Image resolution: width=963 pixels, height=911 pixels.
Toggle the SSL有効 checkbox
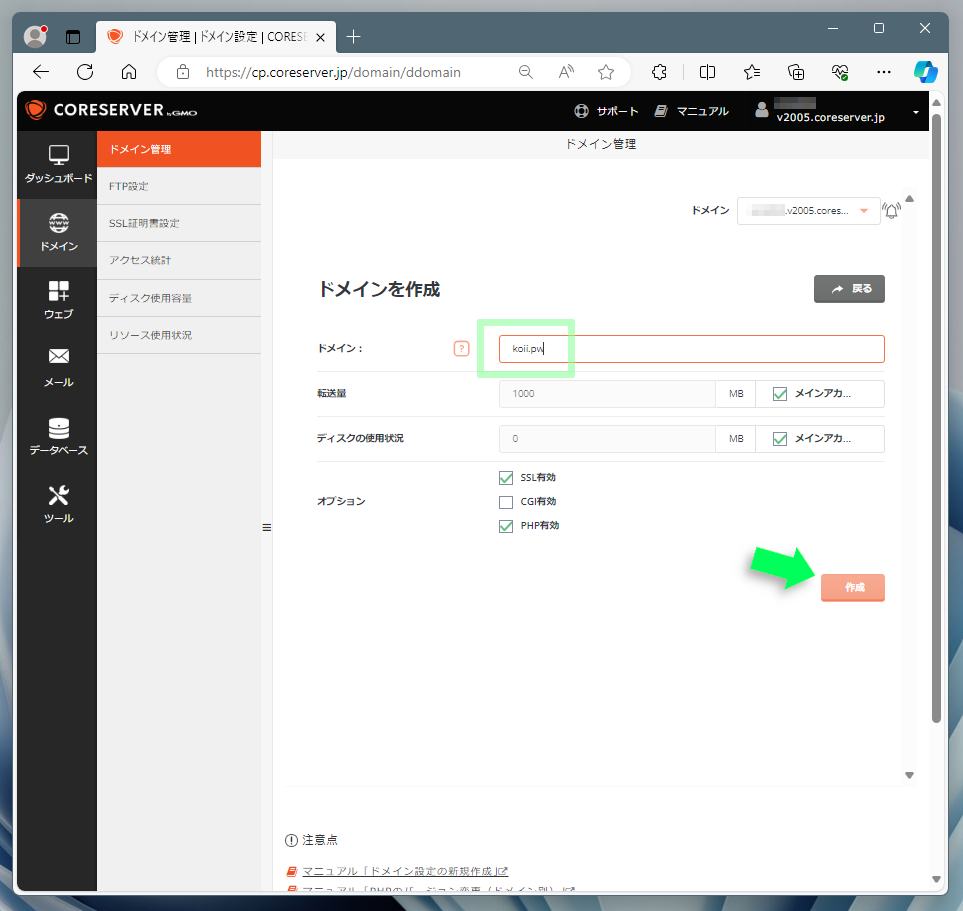tap(506, 478)
